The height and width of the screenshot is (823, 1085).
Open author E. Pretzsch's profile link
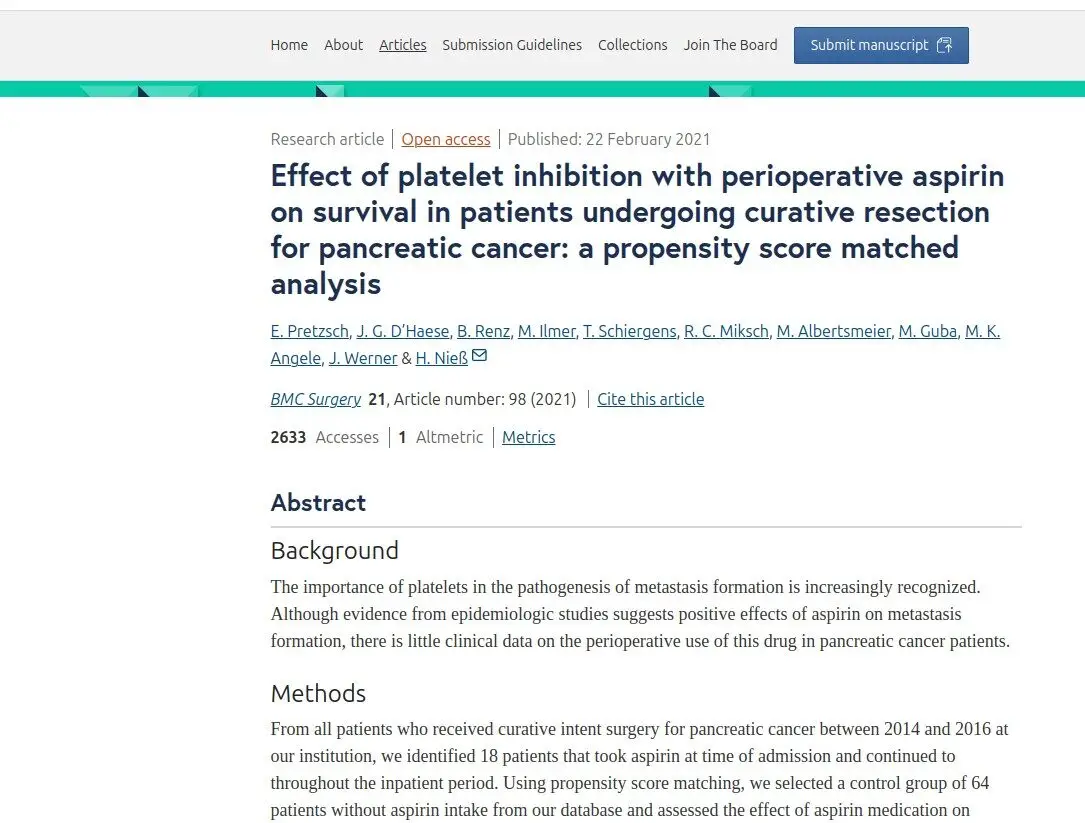309,332
